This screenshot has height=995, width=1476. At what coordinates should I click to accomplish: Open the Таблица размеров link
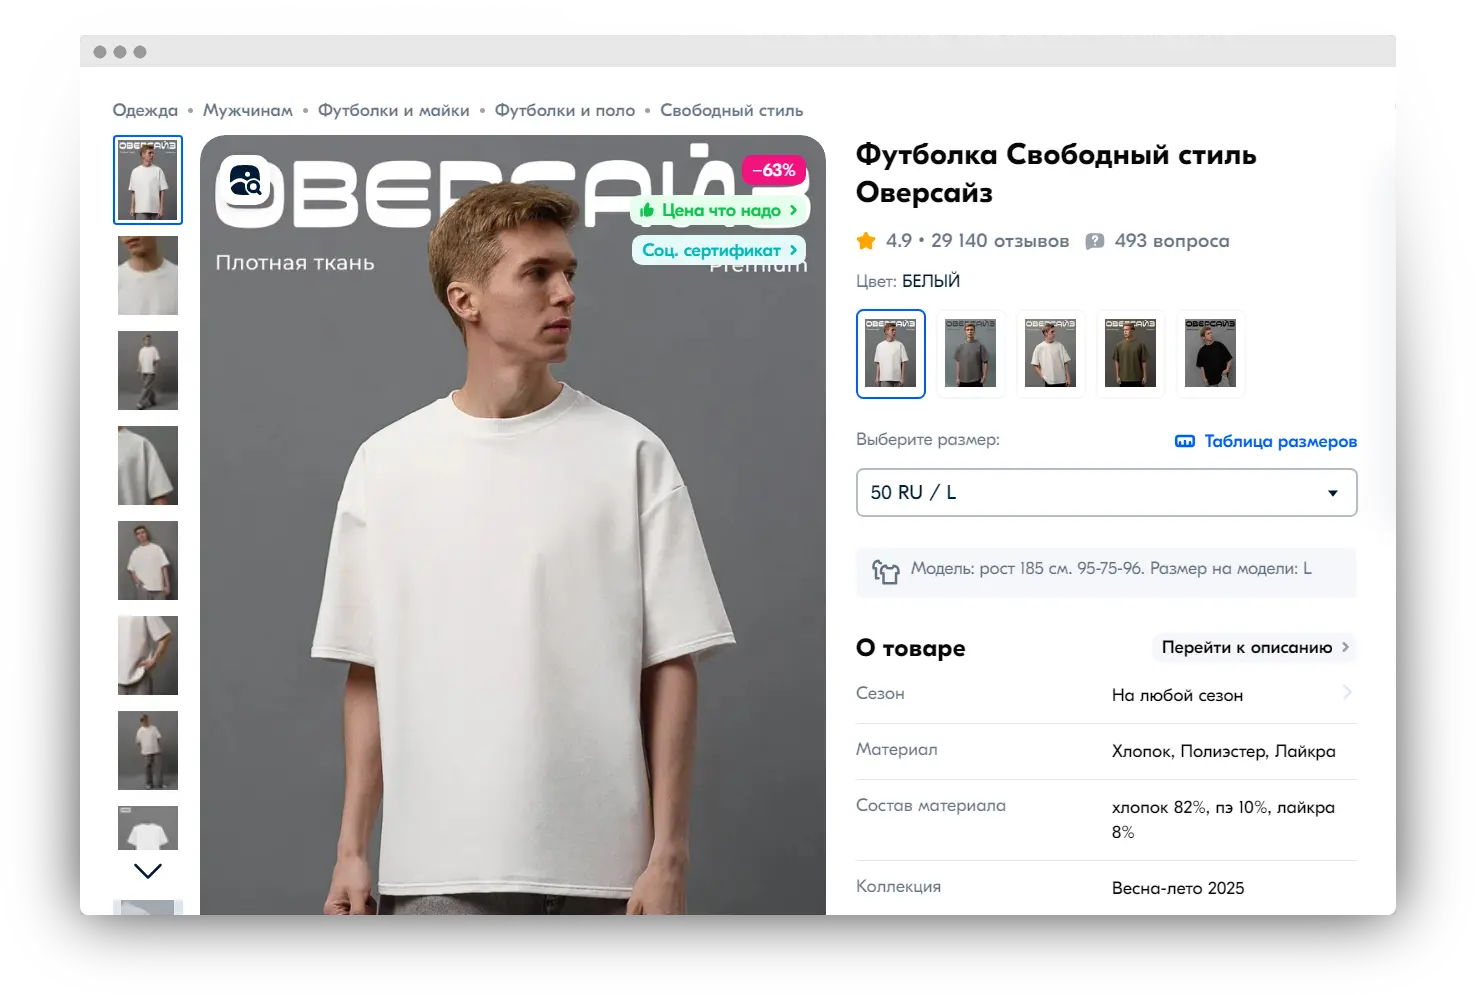pos(1280,441)
